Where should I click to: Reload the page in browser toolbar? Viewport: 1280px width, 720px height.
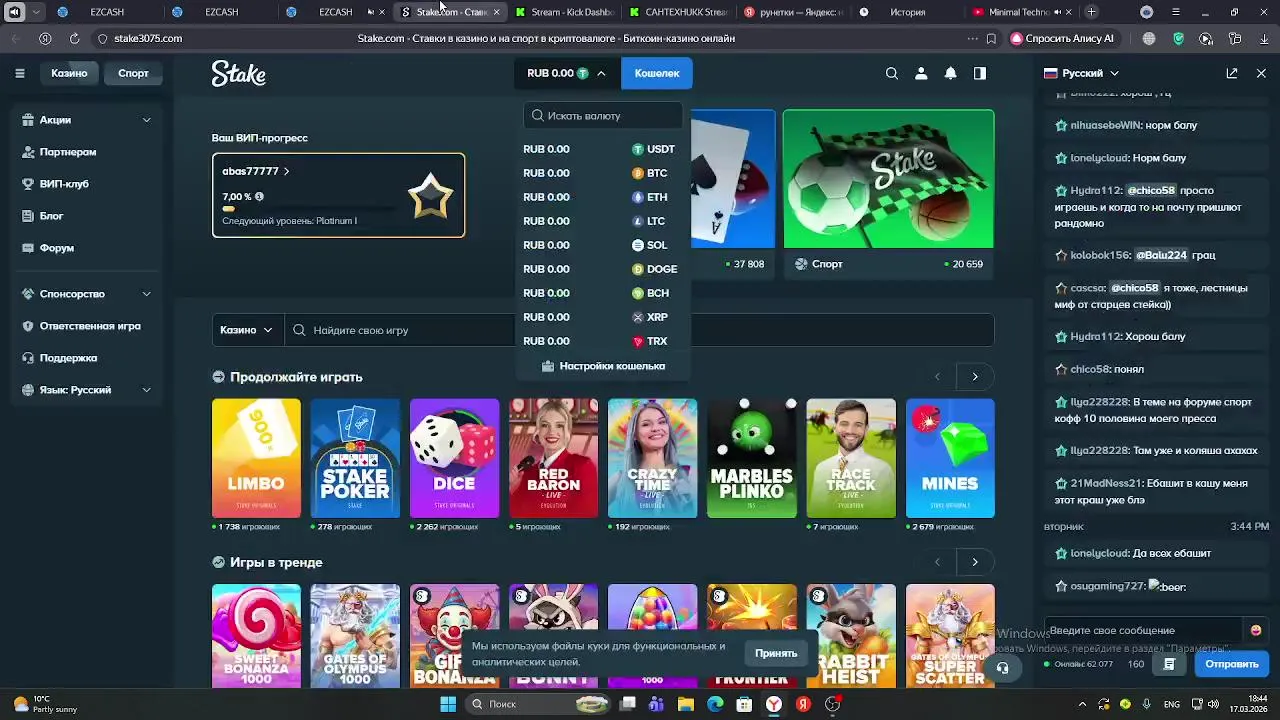pyautogui.click(x=74, y=38)
